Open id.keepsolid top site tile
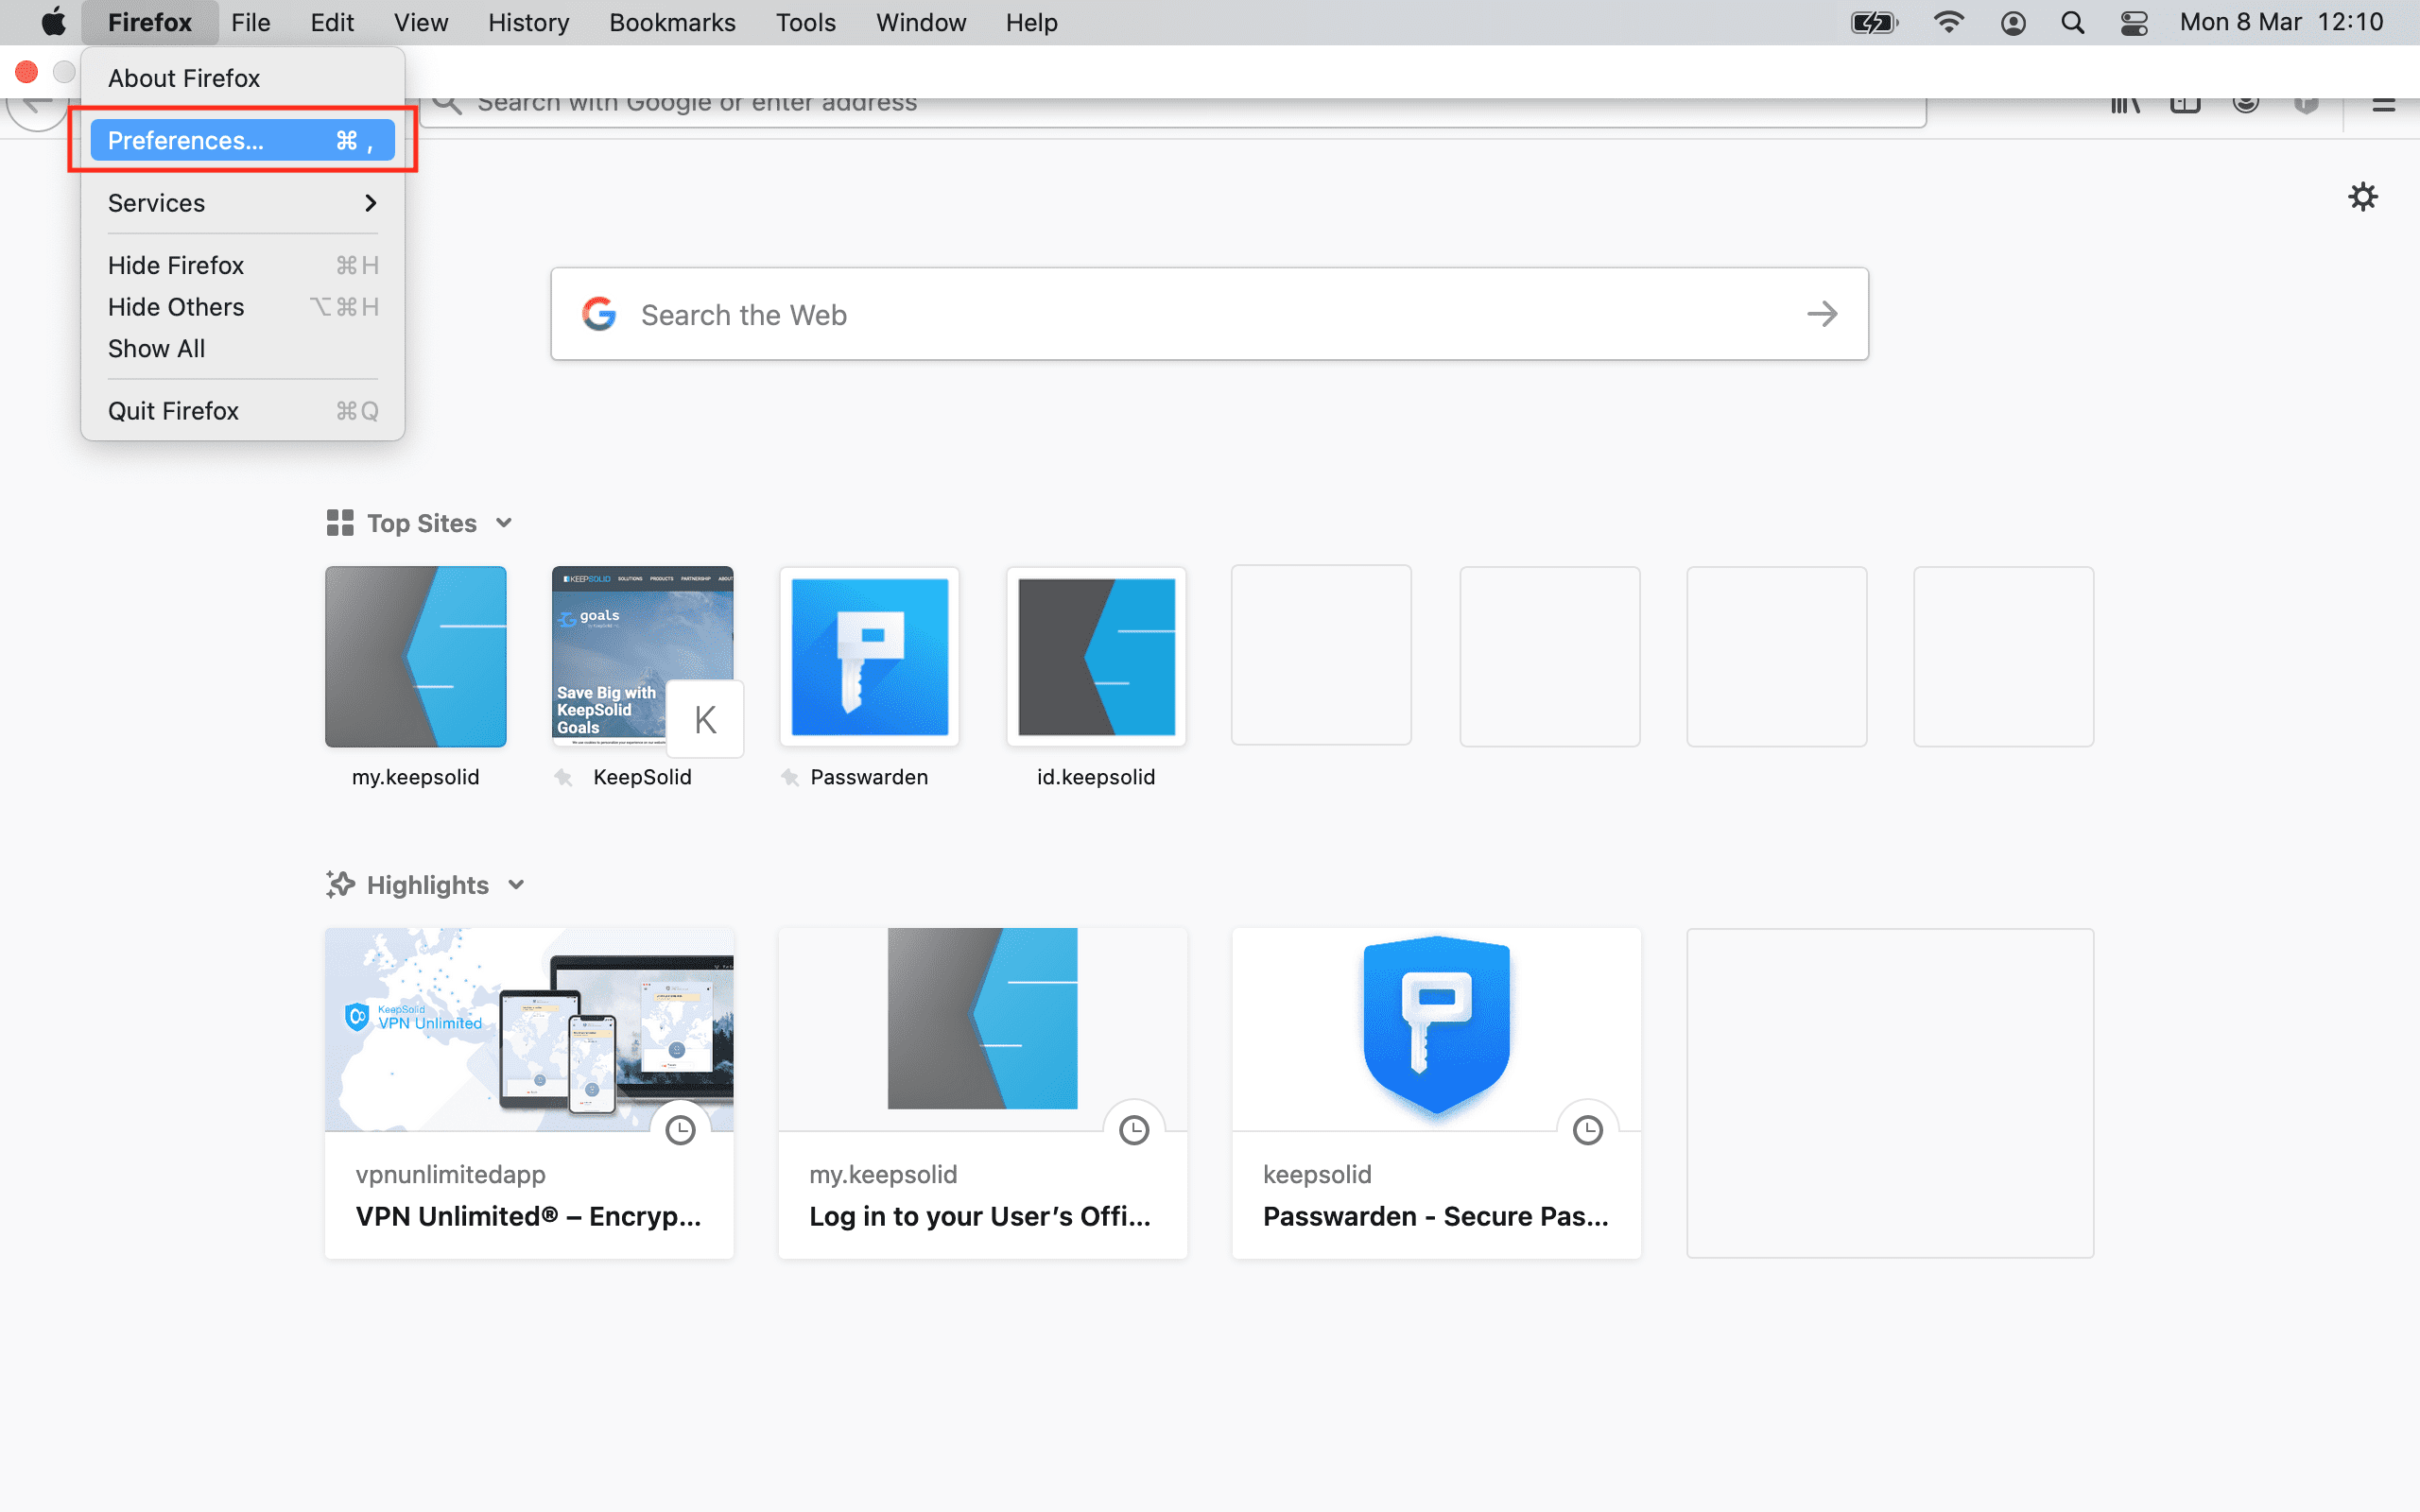Screen dimensions: 2420x1512 point(1096,656)
